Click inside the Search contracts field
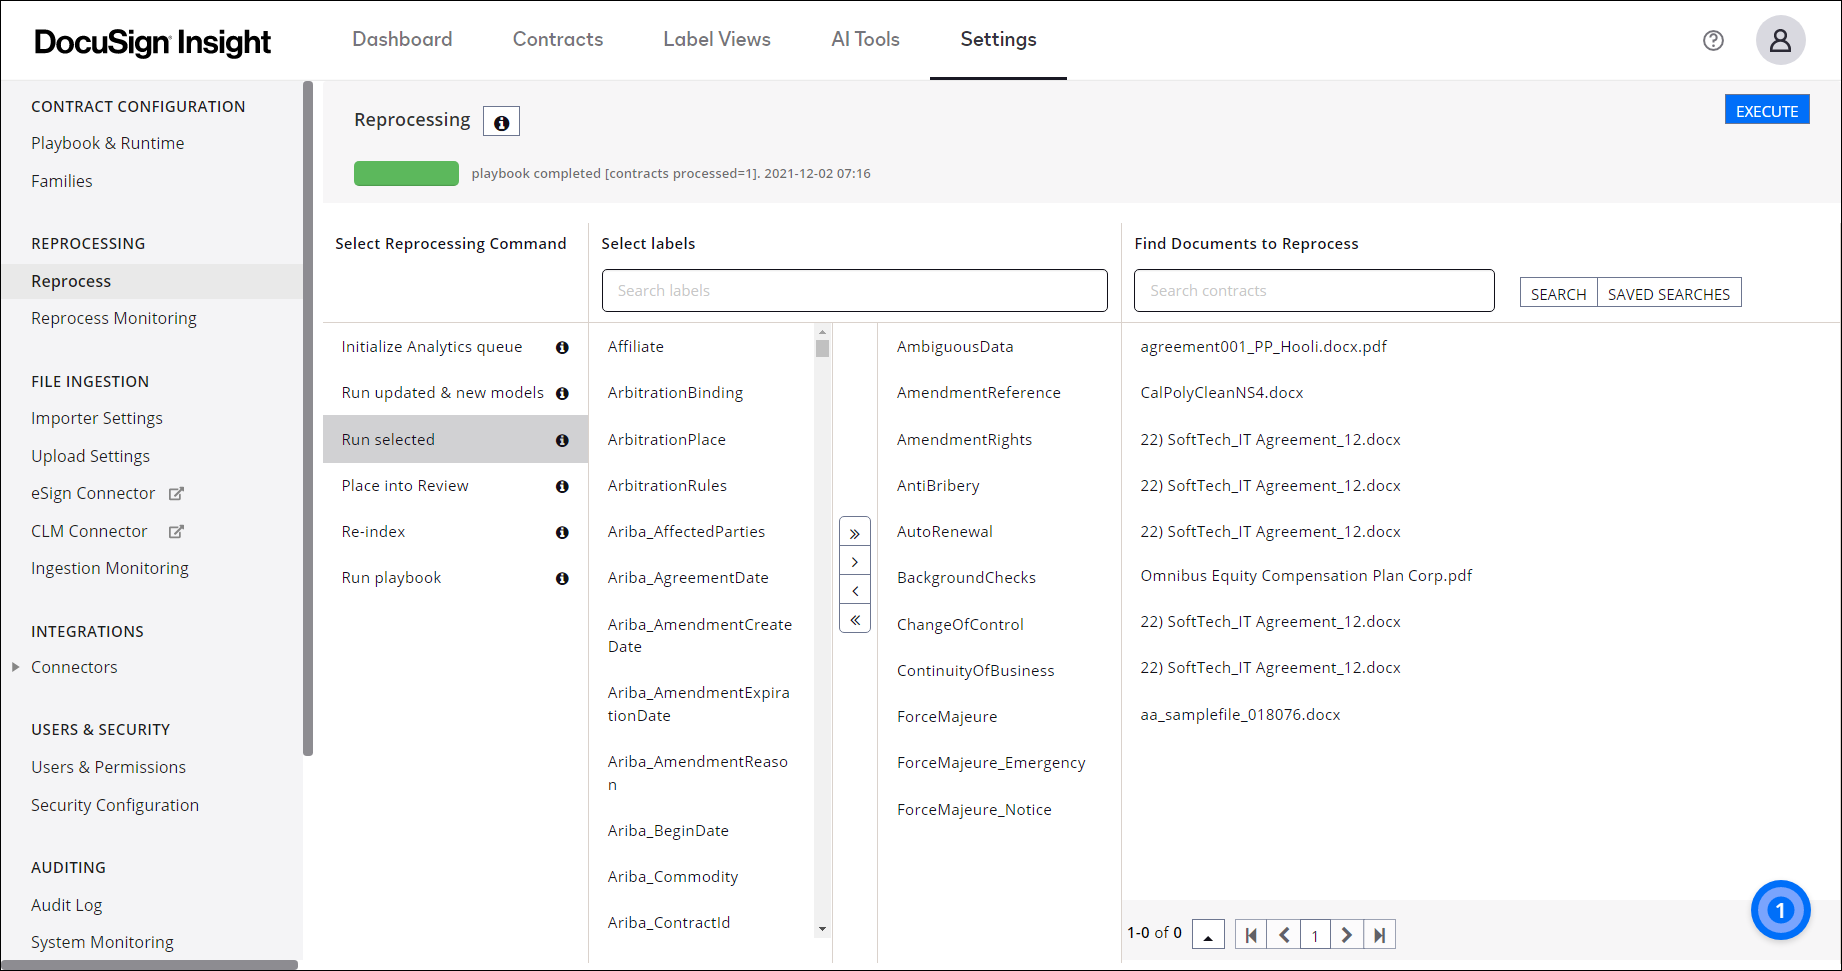 coord(1313,290)
